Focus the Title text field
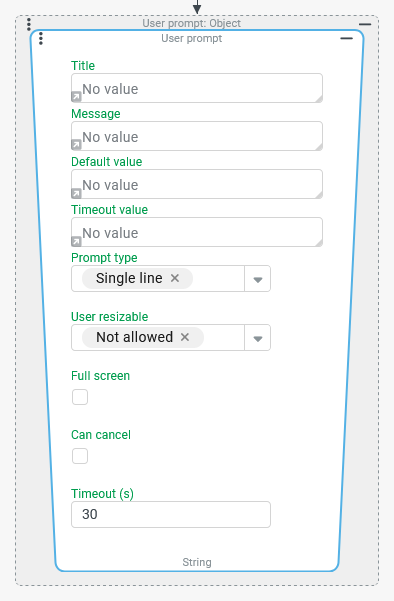This screenshot has height=601, width=394. (x=197, y=88)
